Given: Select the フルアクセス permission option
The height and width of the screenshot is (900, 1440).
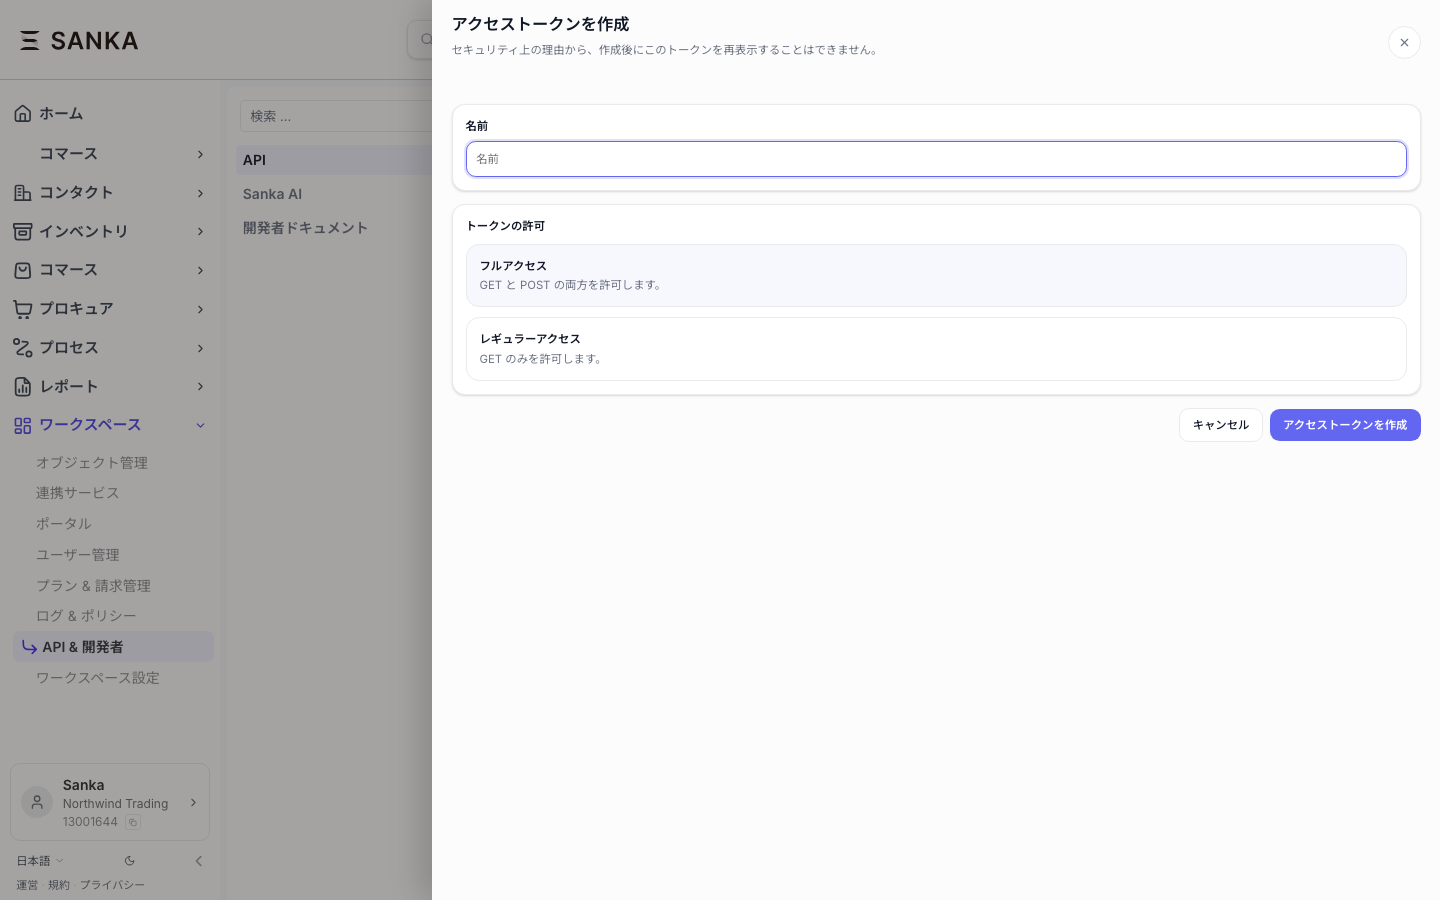Looking at the screenshot, I should point(935,275).
